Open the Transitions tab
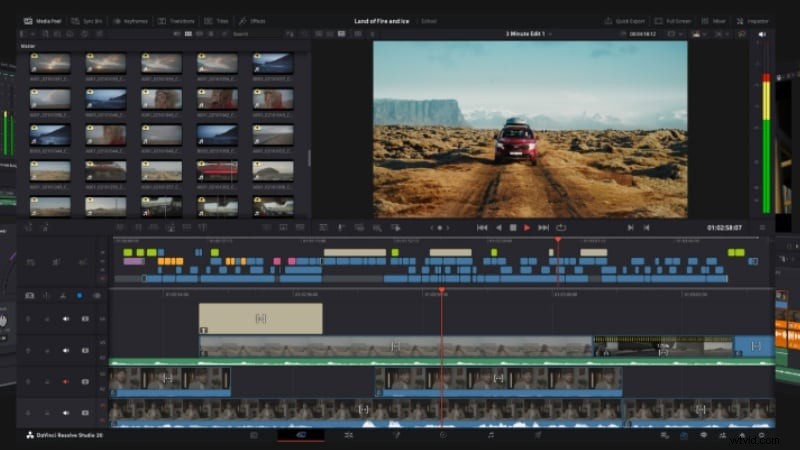Screen dimensions: 800x450 [x=176, y=21]
